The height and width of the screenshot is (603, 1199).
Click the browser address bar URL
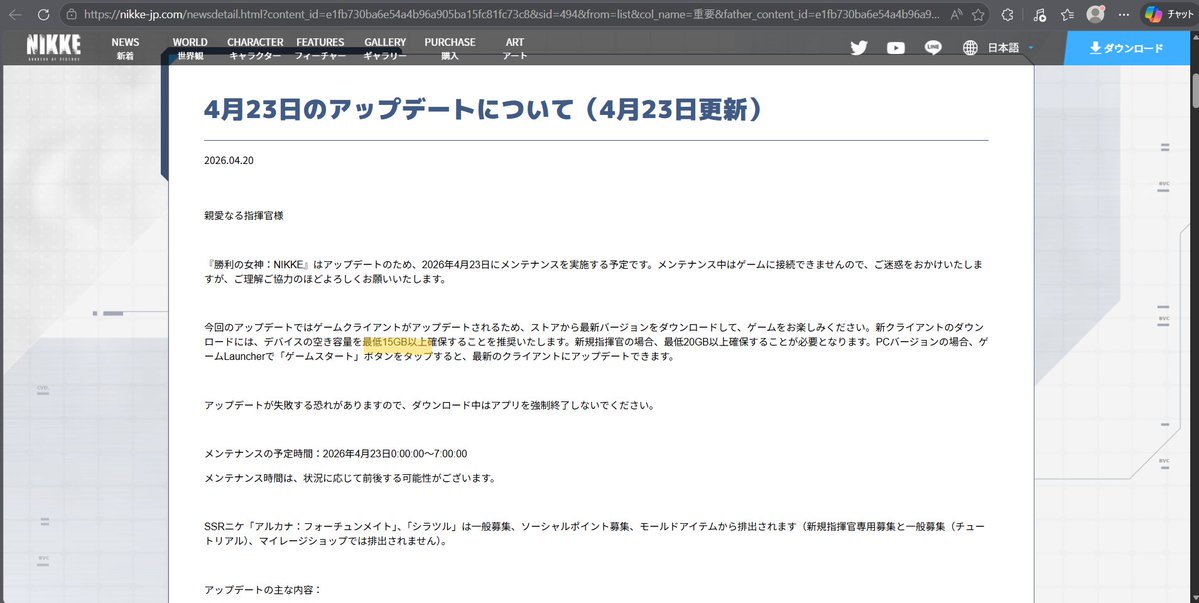pos(512,15)
